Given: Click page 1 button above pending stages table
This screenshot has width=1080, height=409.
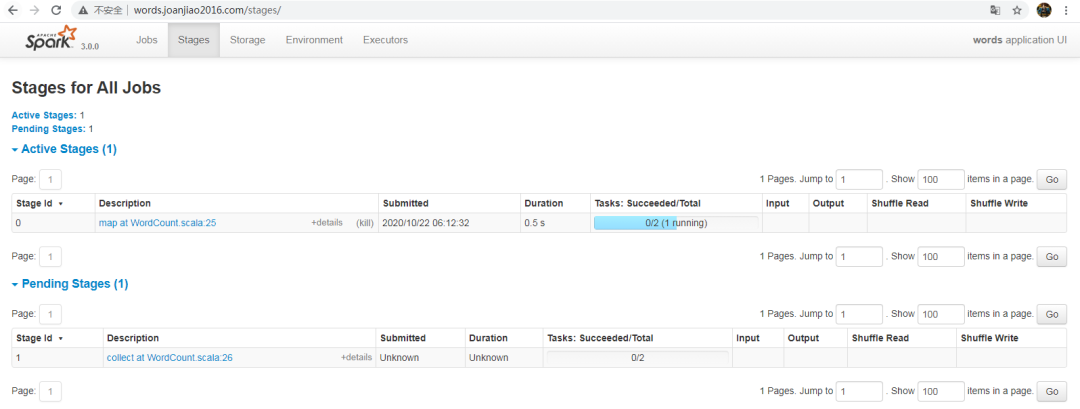Looking at the screenshot, I should pos(50,315).
